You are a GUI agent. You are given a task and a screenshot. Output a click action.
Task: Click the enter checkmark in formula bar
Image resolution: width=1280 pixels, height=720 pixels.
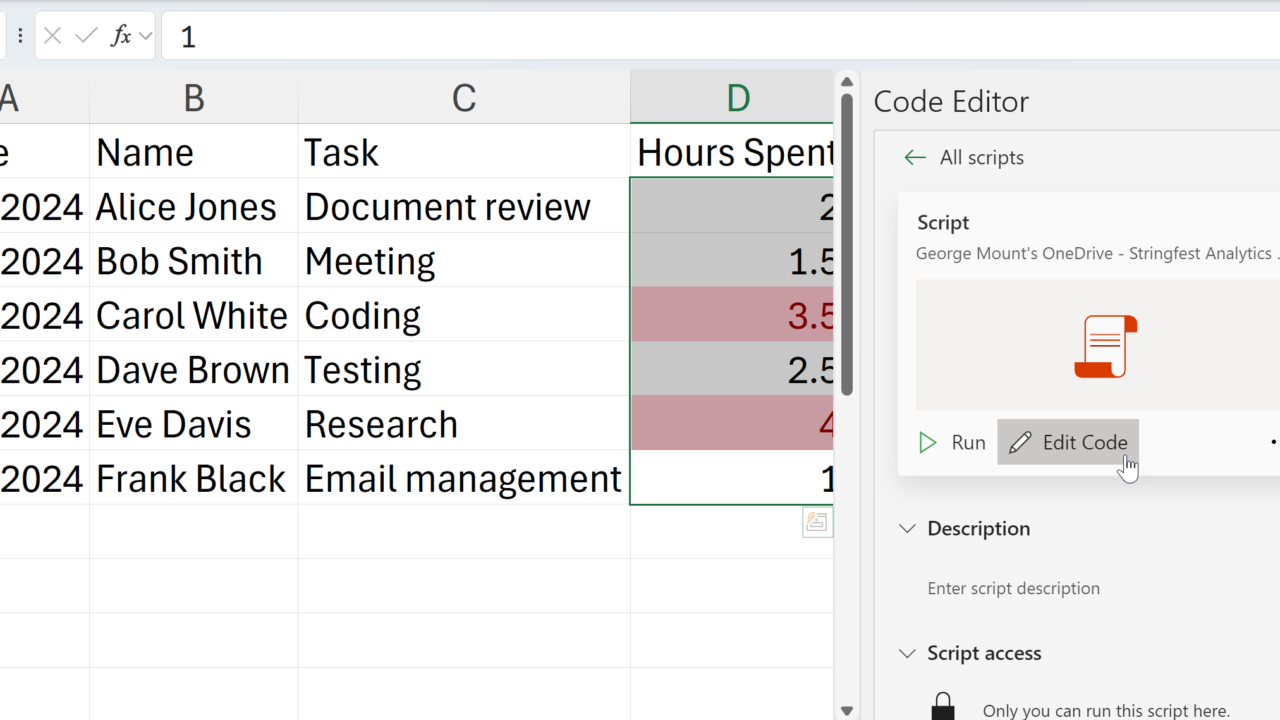[x=87, y=37]
